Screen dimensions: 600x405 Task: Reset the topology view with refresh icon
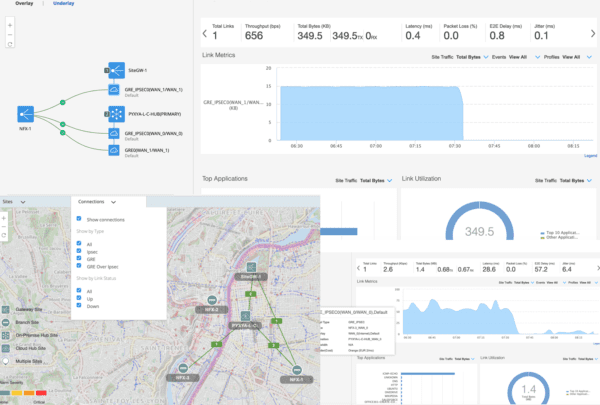9,44
